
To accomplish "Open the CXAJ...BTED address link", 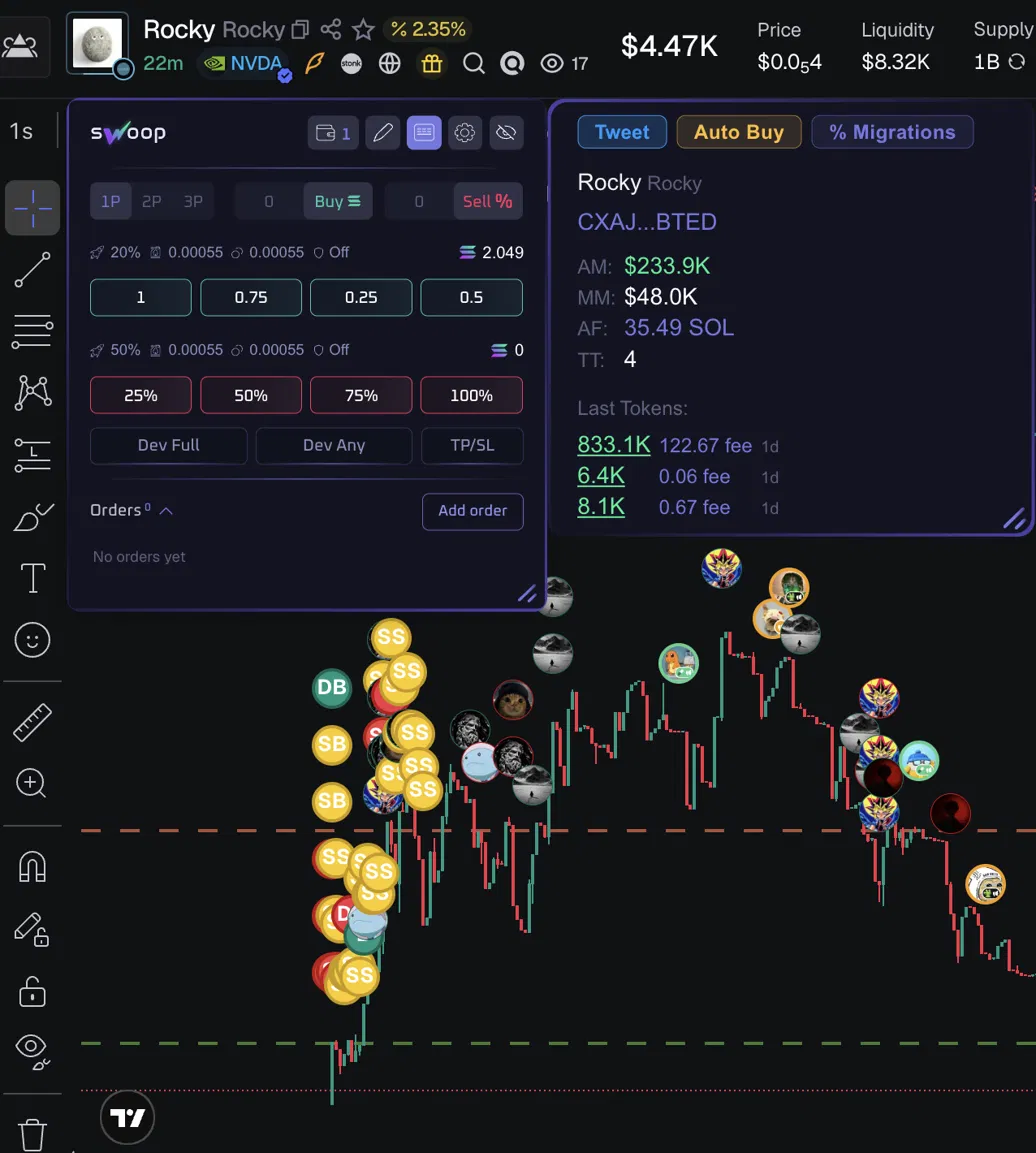I will pos(647,221).
